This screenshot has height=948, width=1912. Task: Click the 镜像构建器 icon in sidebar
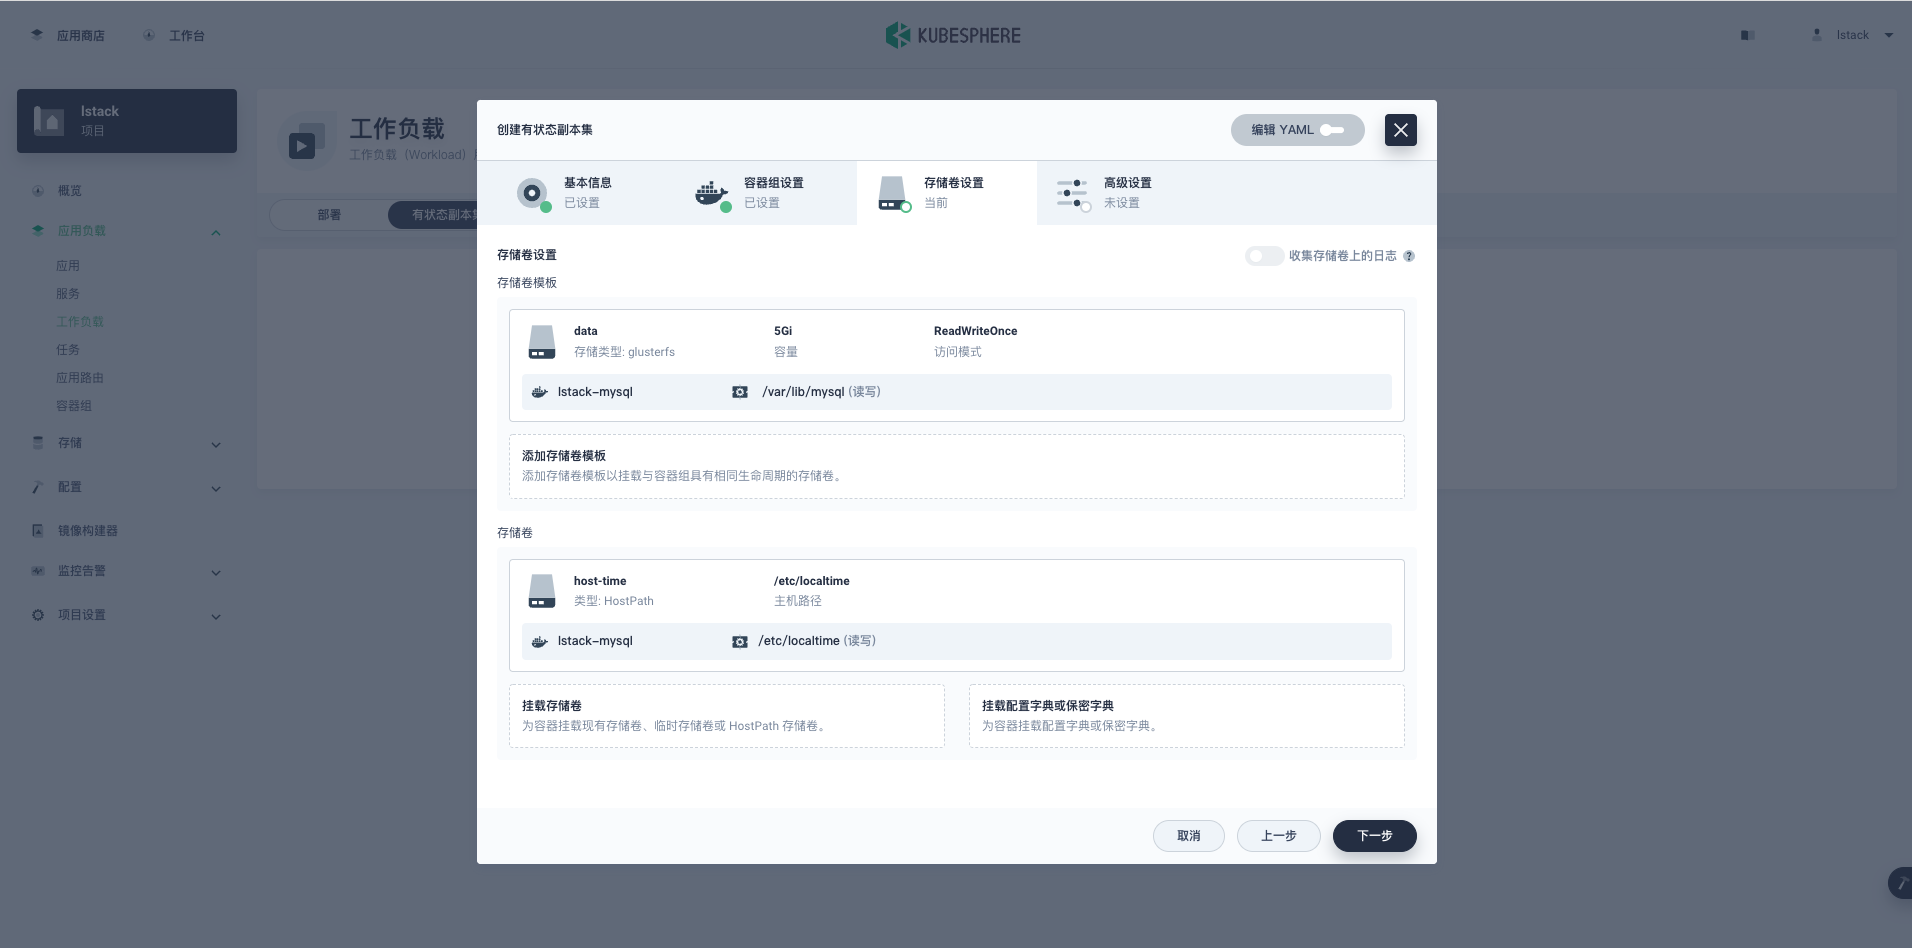pyautogui.click(x=37, y=531)
